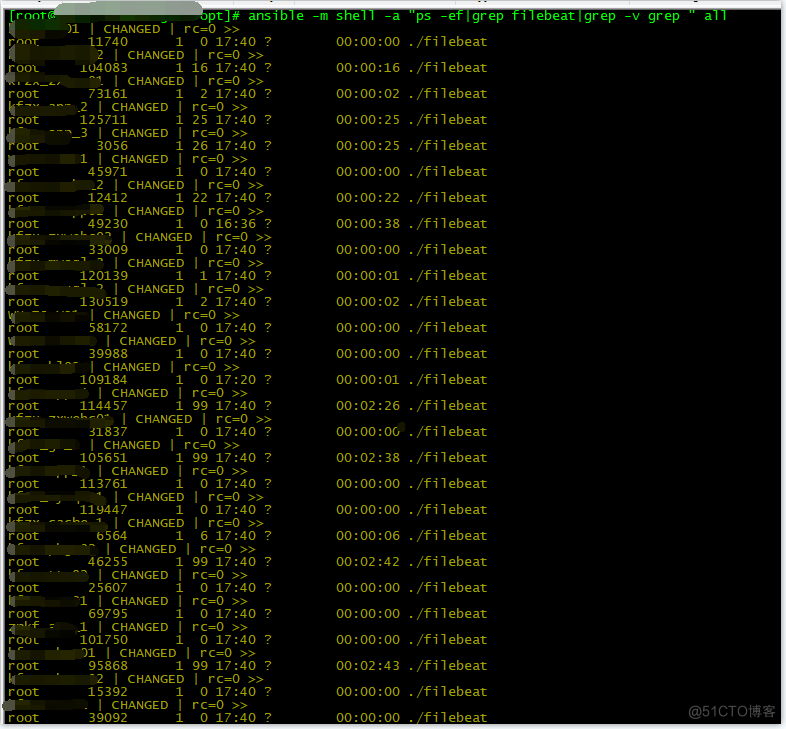Select CPU time 00:02:42
Viewport: 786px width, 729px height.
coord(368,563)
